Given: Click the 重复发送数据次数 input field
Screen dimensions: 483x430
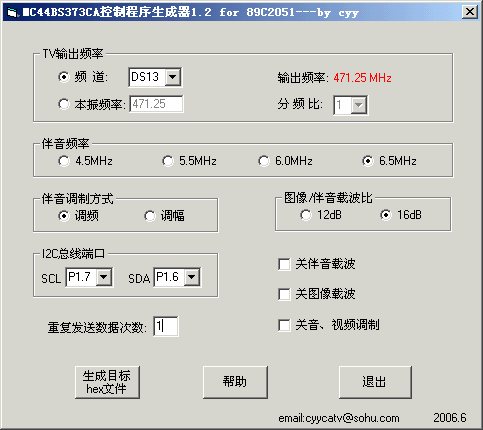Looking at the screenshot, I should pyautogui.click(x=166, y=326).
